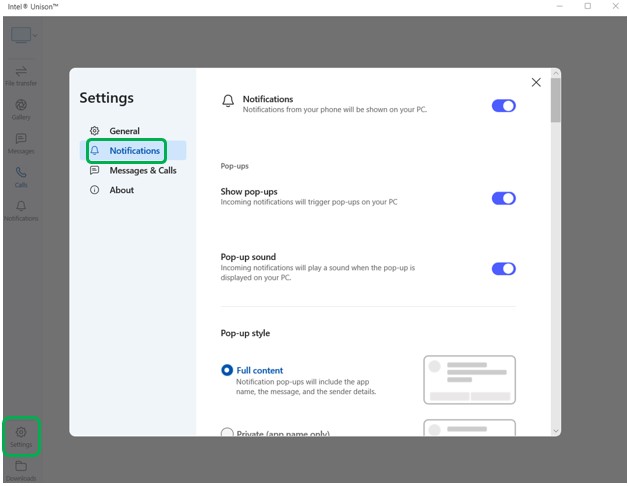Click the Pop-up style heading
Viewport: 628px width, 486px height.
pos(245,333)
